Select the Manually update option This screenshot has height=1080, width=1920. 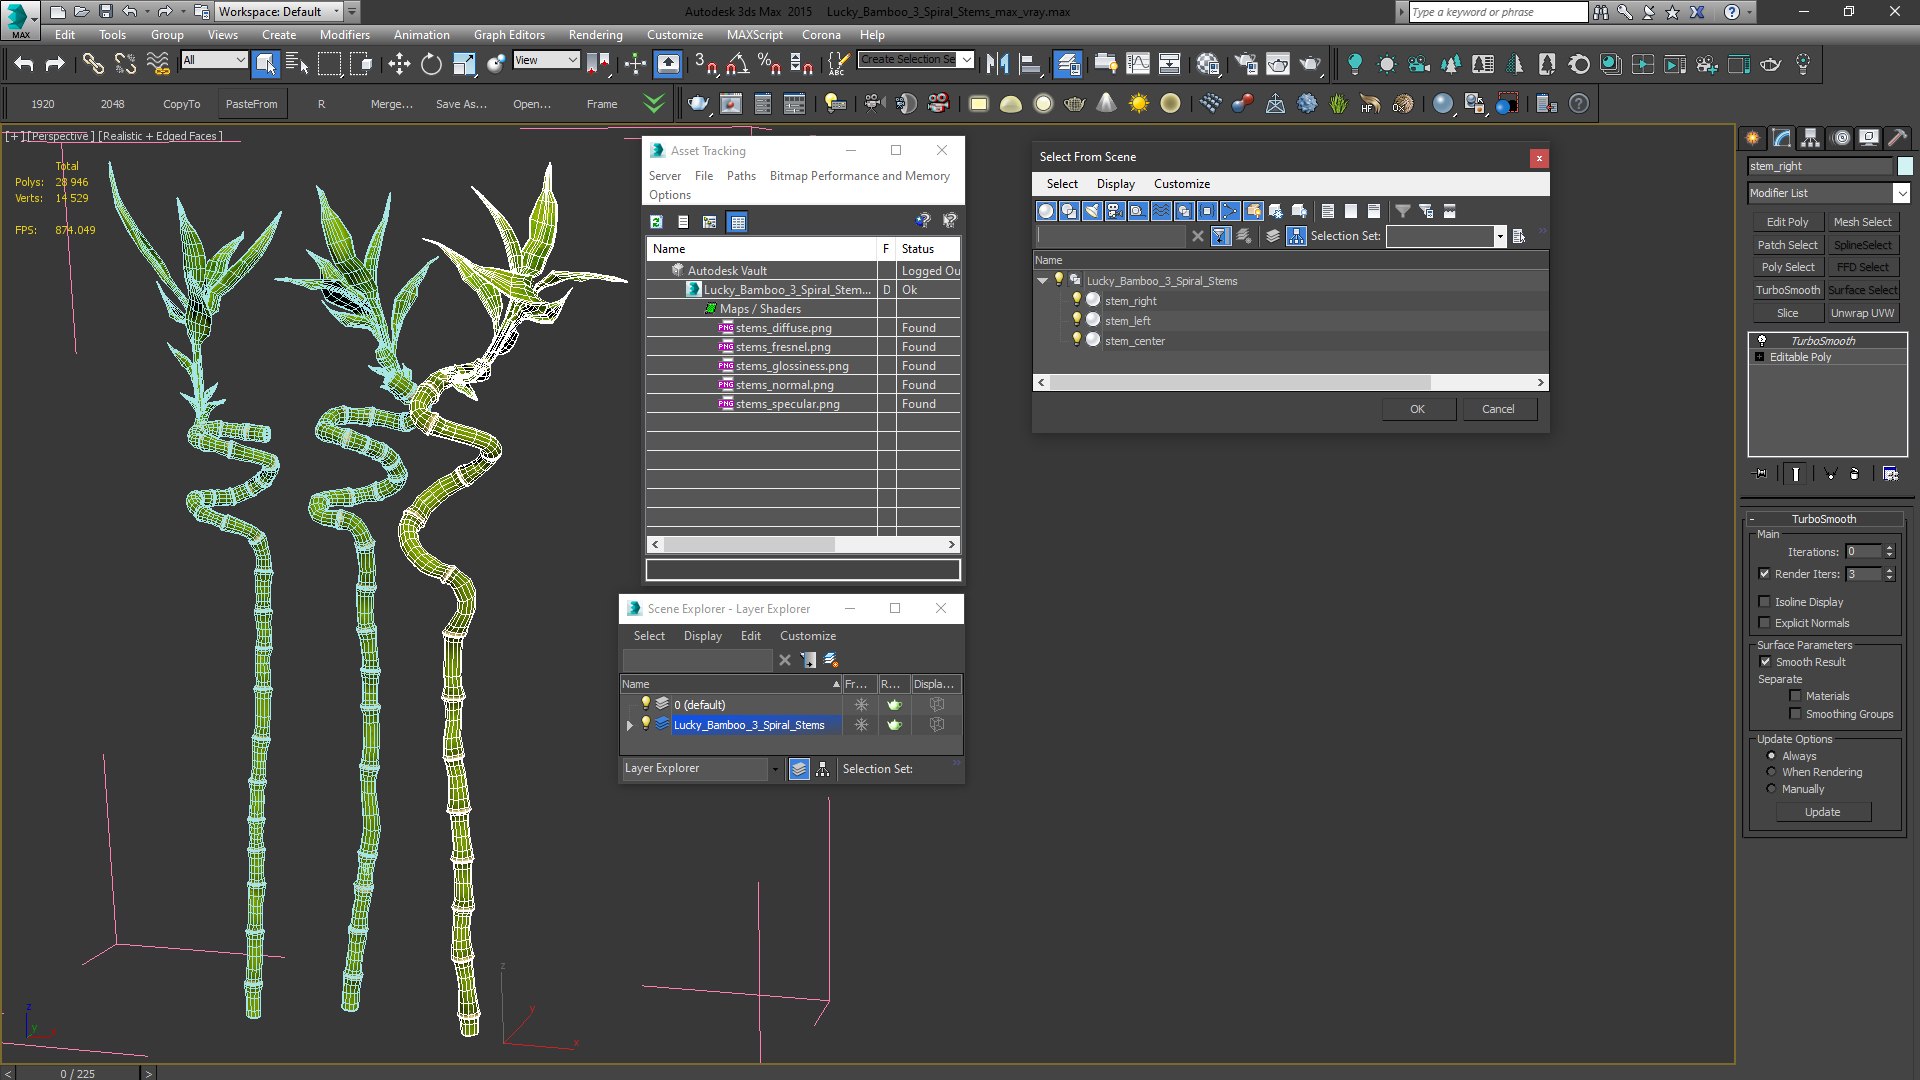pyautogui.click(x=1772, y=789)
